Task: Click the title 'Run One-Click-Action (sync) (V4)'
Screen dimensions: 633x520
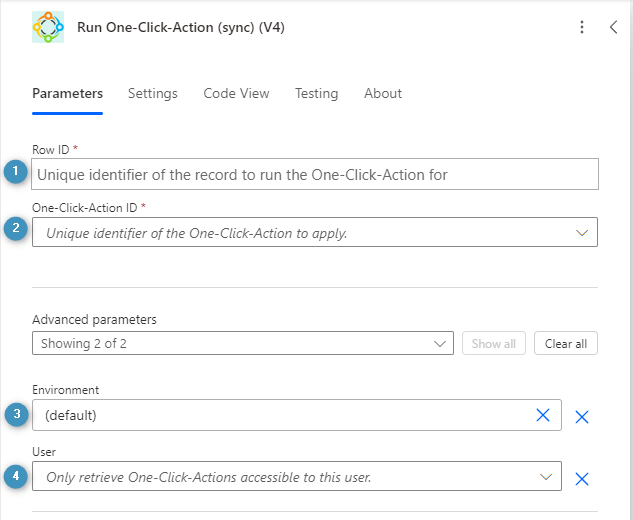Action: click(181, 27)
